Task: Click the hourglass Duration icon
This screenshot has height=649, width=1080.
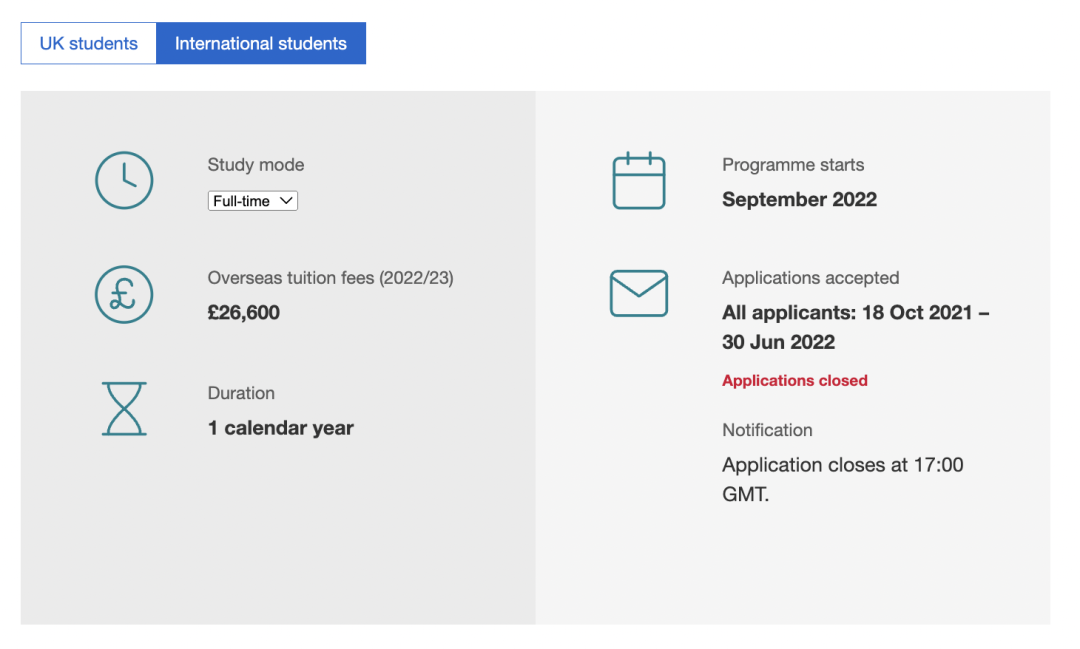Action: point(124,409)
